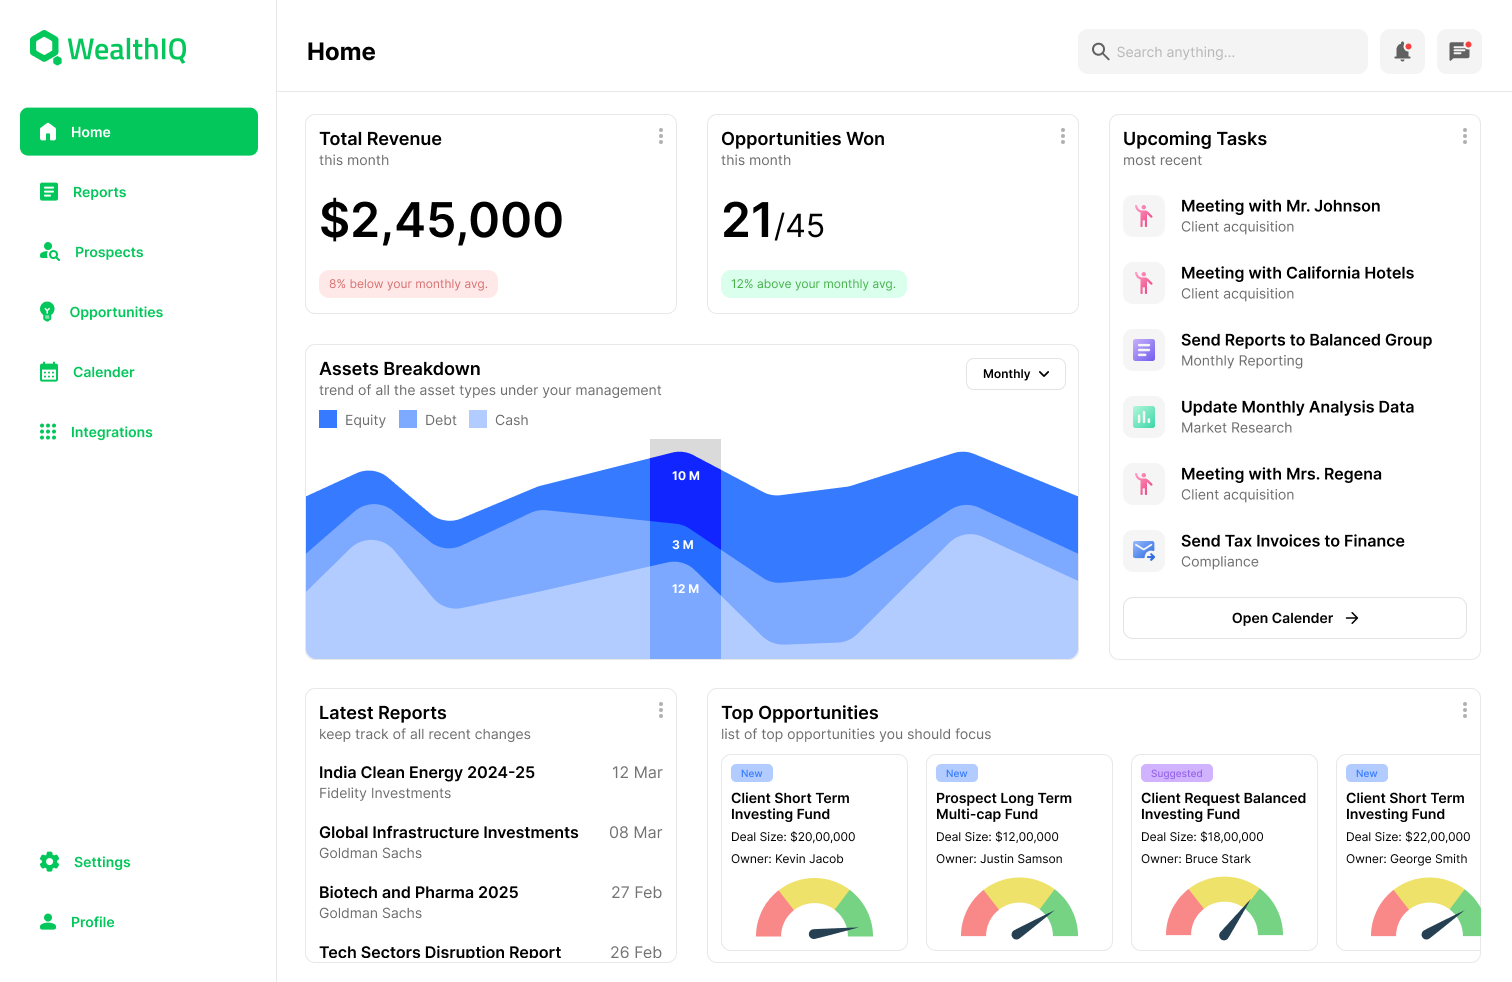Open the India Clean Energy 2024-25 report
The height and width of the screenshot is (982, 1512).
[x=427, y=772]
